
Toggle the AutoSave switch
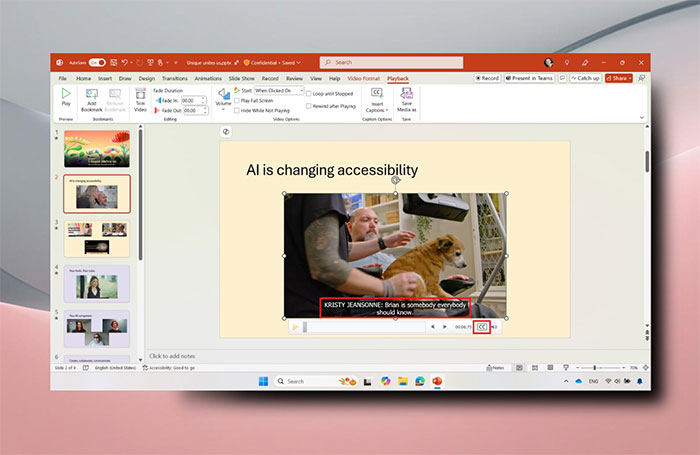click(97, 62)
